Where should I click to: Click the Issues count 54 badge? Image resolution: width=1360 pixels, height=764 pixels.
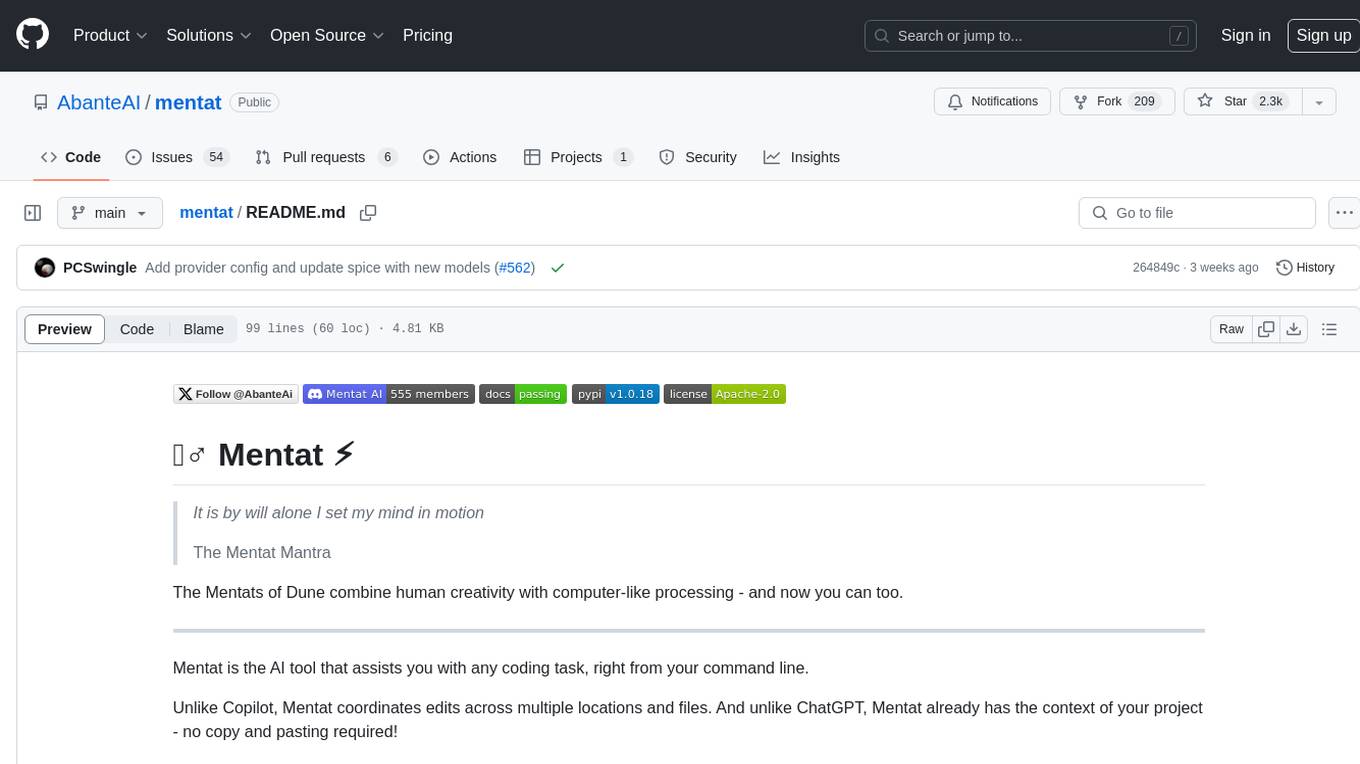tap(216, 157)
